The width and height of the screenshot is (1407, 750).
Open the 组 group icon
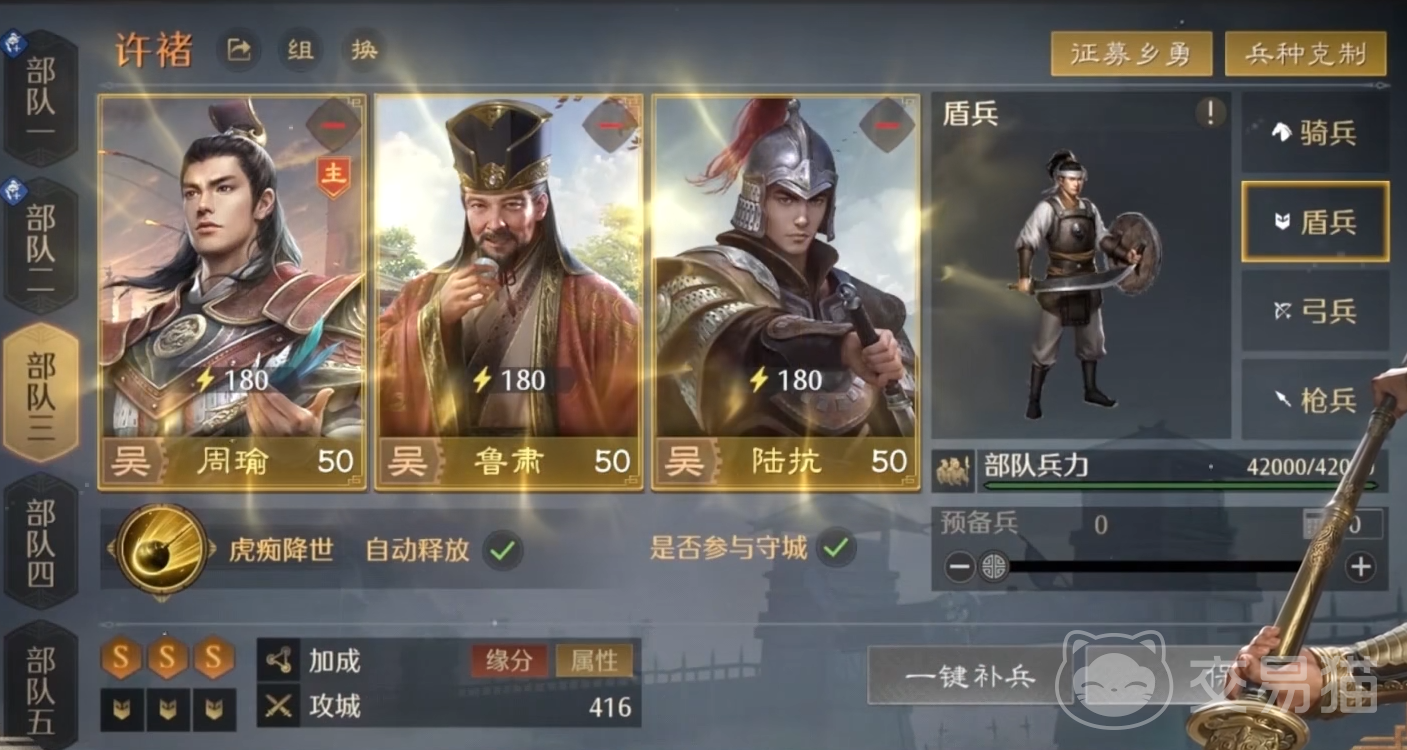(301, 50)
